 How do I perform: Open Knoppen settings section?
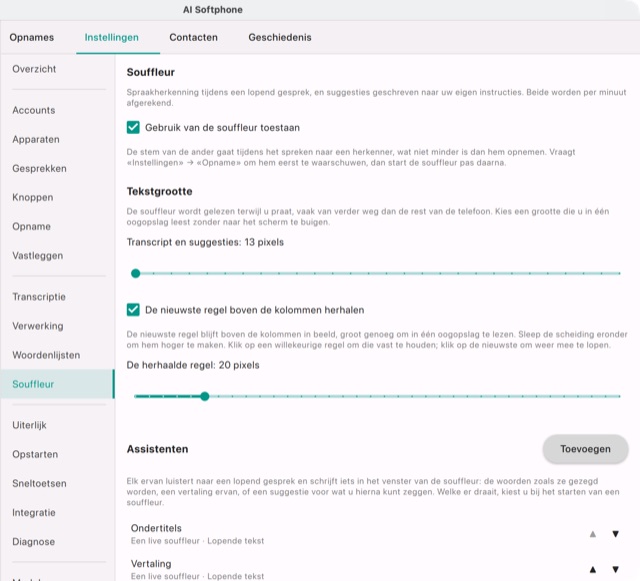(57, 197)
